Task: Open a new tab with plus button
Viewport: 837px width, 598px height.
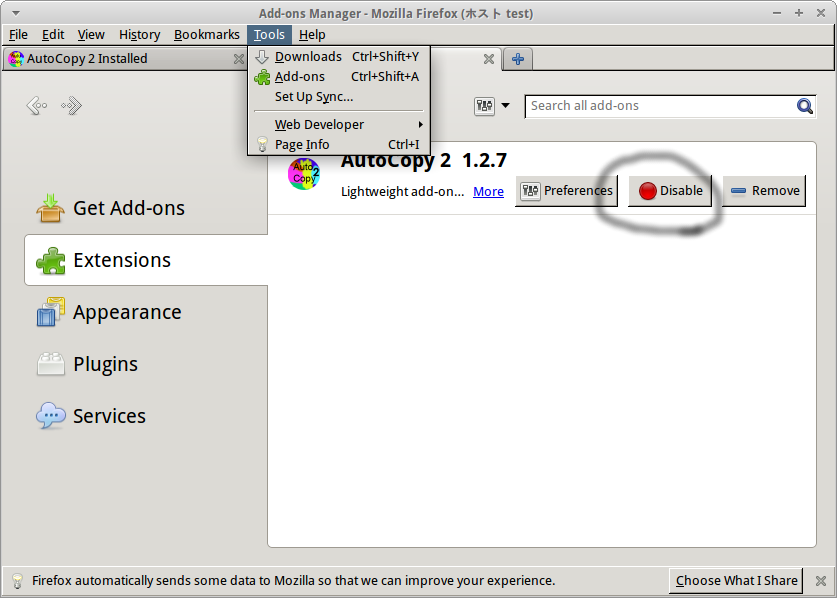Action: pyautogui.click(x=518, y=59)
